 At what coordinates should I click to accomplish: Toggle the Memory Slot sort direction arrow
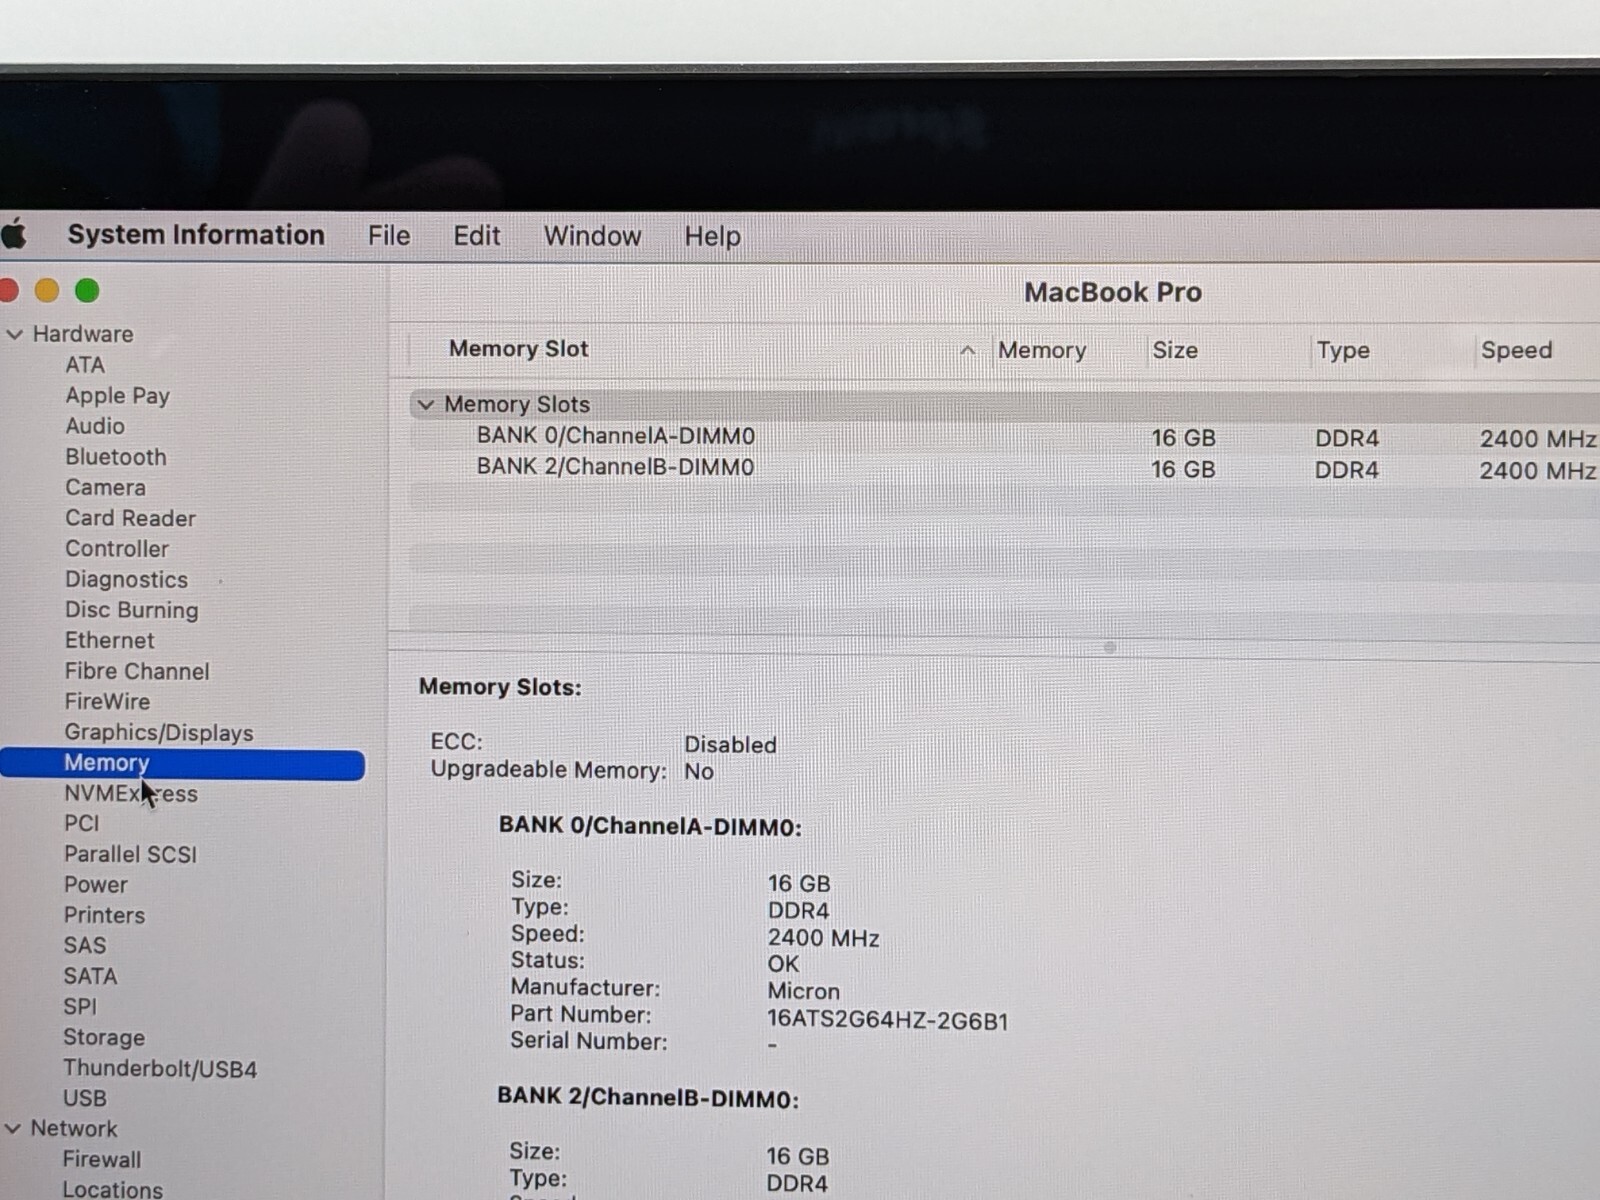[x=967, y=350]
